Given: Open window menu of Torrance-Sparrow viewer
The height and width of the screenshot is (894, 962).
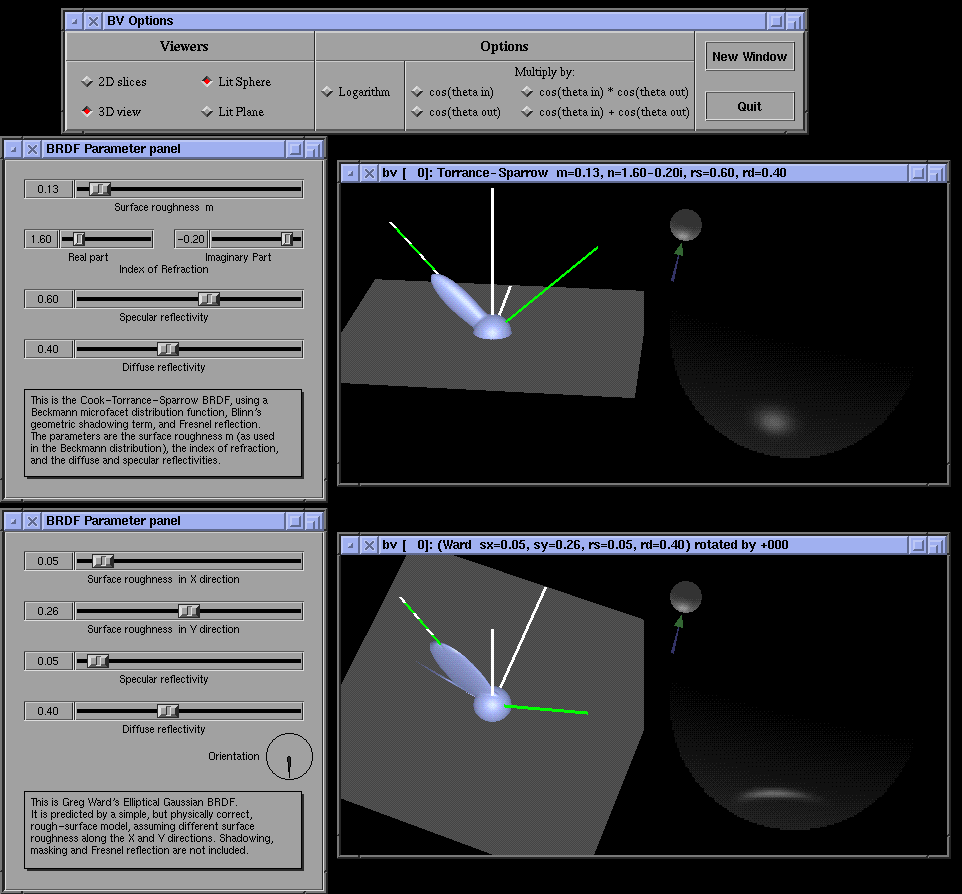Looking at the screenshot, I should click(x=350, y=173).
